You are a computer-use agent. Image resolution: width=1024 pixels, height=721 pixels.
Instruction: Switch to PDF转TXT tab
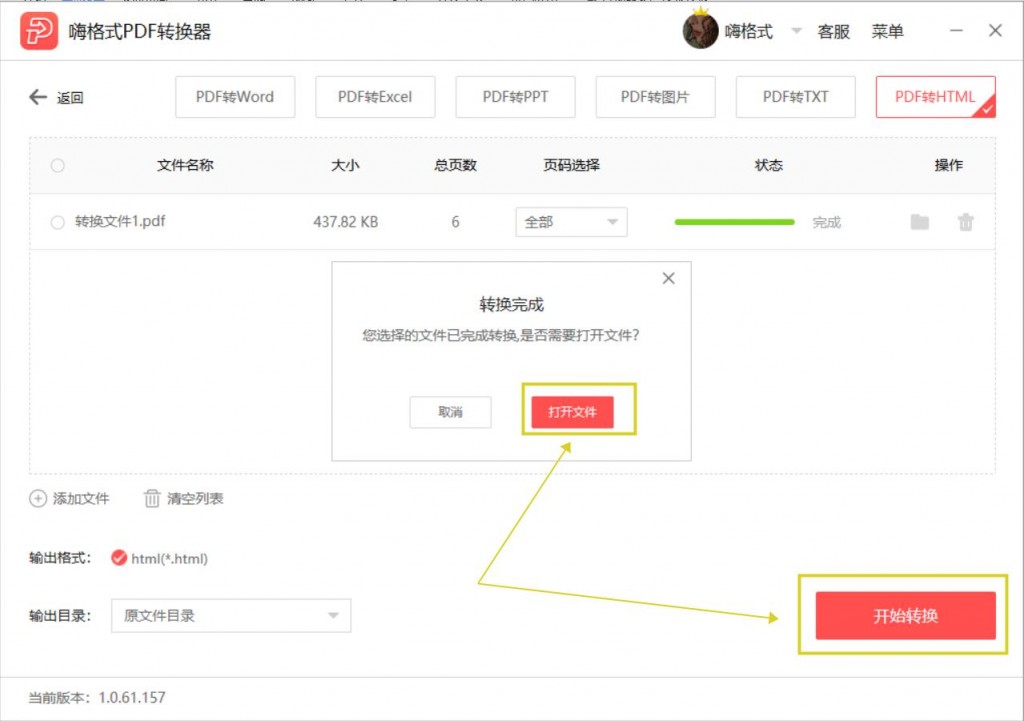click(795, 97)
